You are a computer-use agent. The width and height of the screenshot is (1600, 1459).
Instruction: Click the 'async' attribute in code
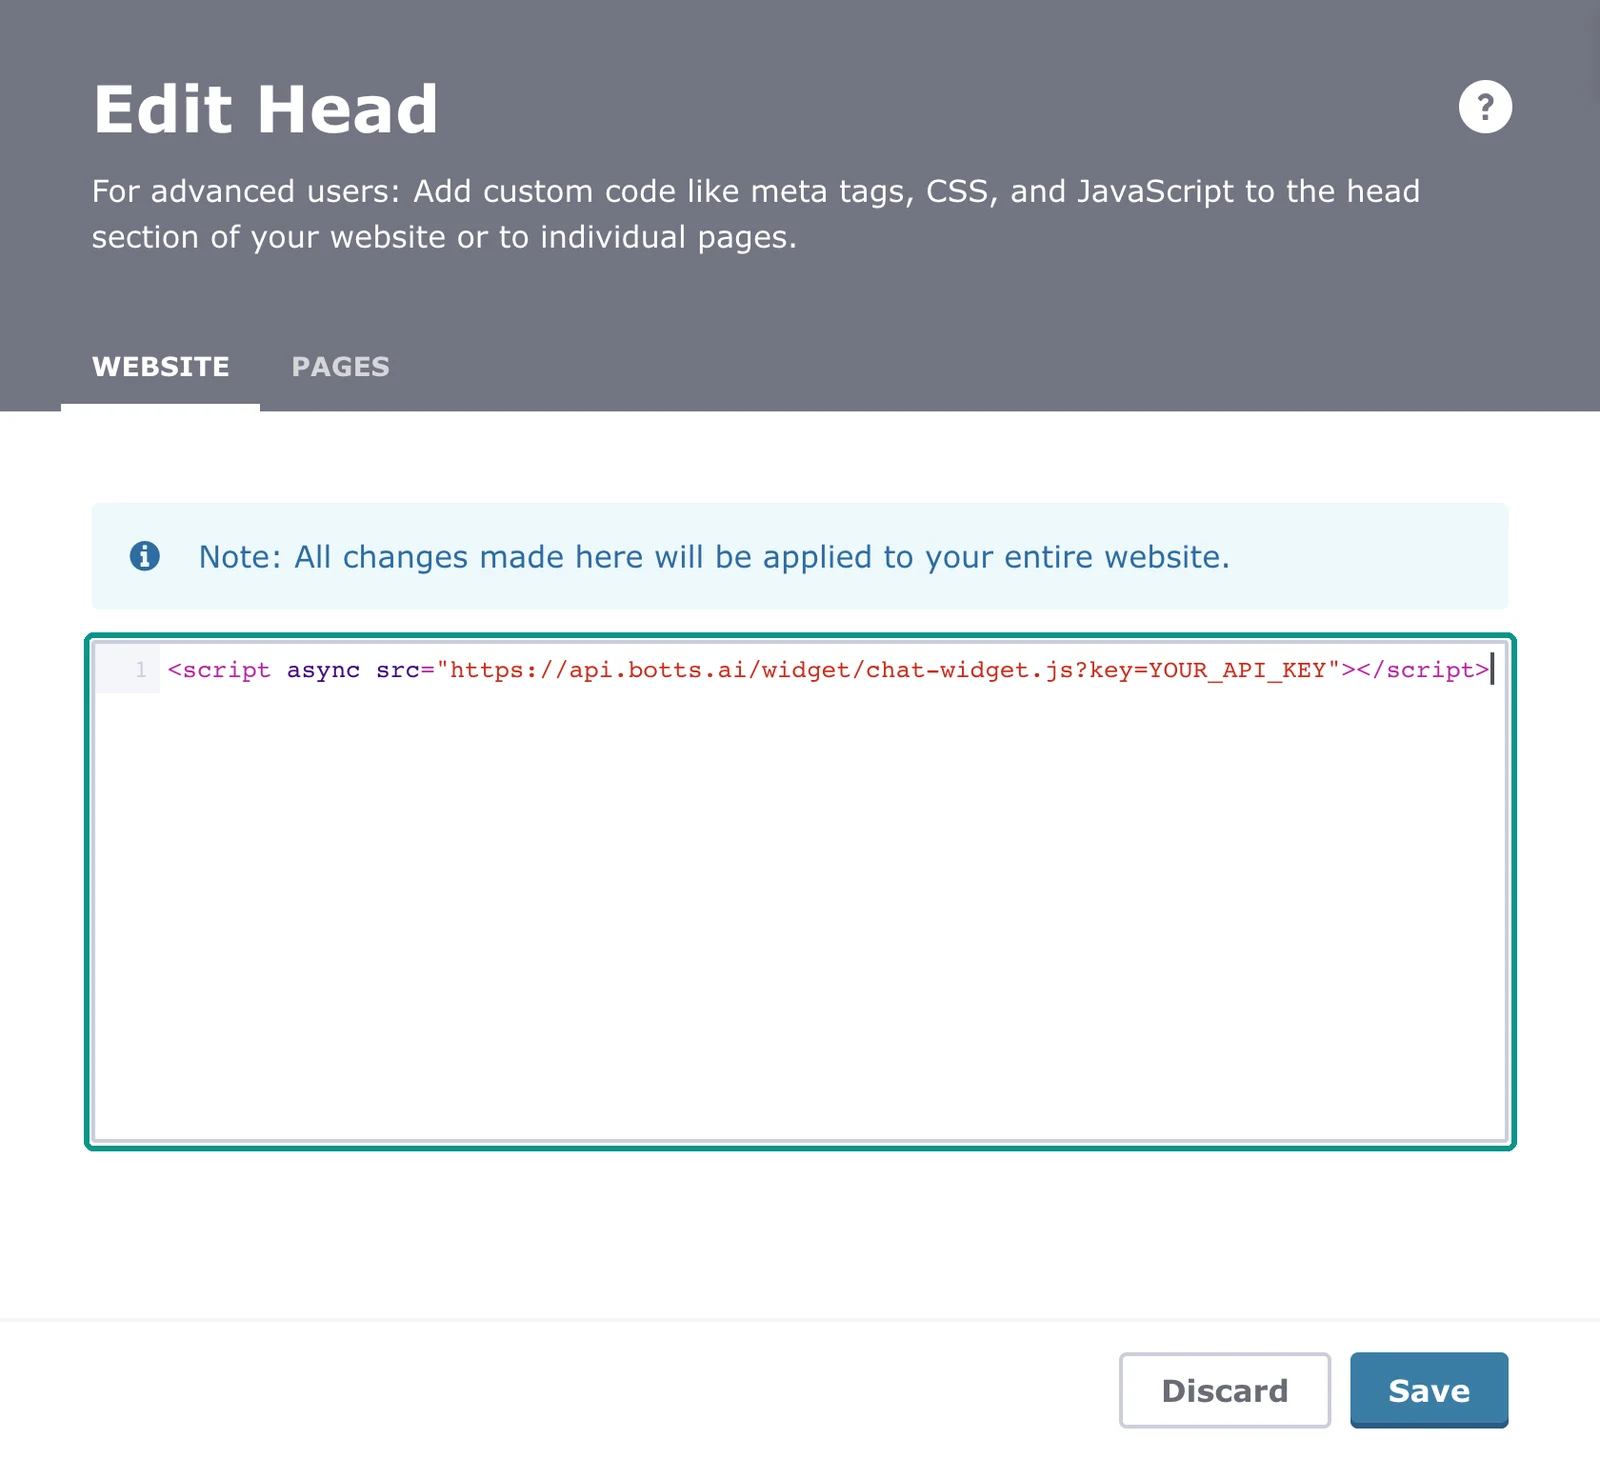(x=323, y=670)
